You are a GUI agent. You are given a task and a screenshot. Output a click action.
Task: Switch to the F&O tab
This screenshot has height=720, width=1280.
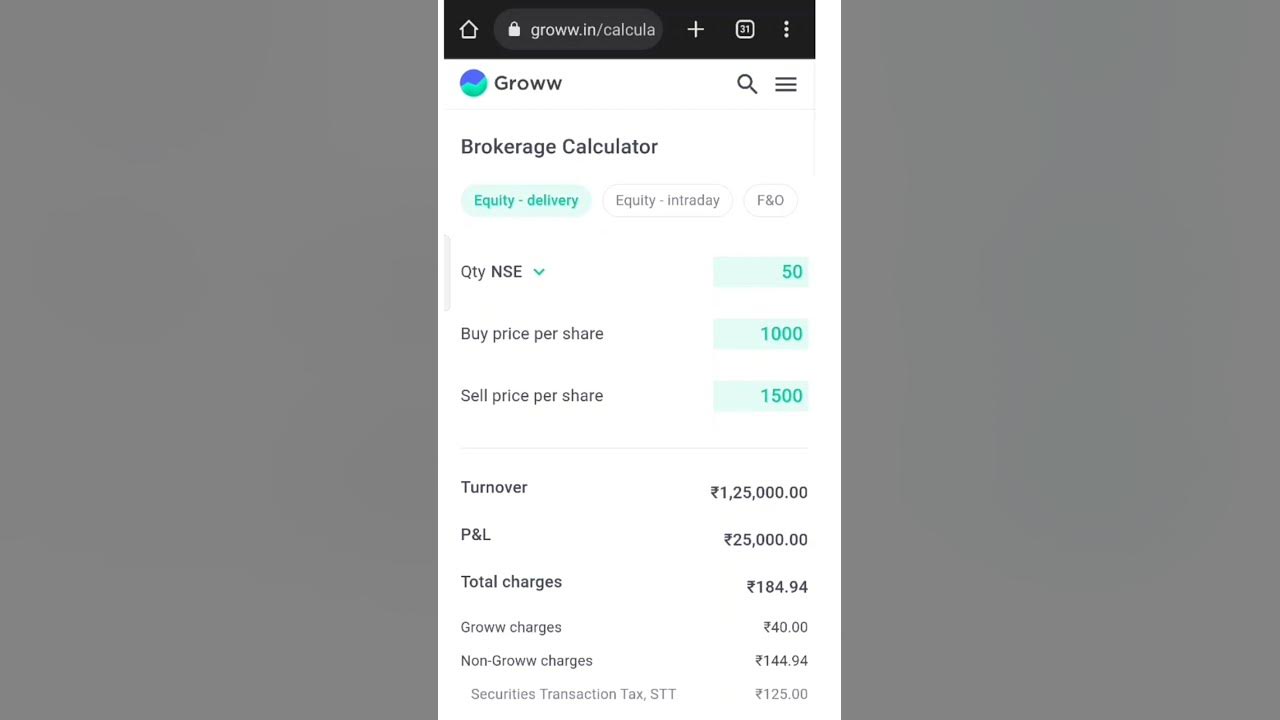pyautogui.click(x=770, y=200)
